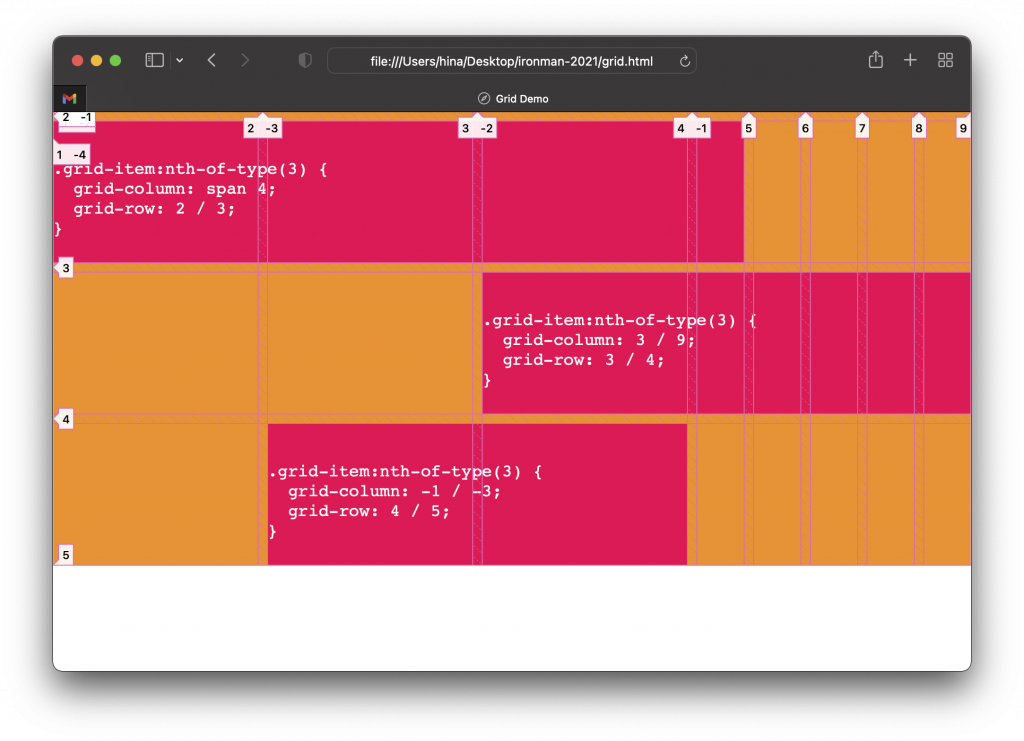Screen dimensions: 1024x741
Task: Click column line label 8
Action: (919, 128)
